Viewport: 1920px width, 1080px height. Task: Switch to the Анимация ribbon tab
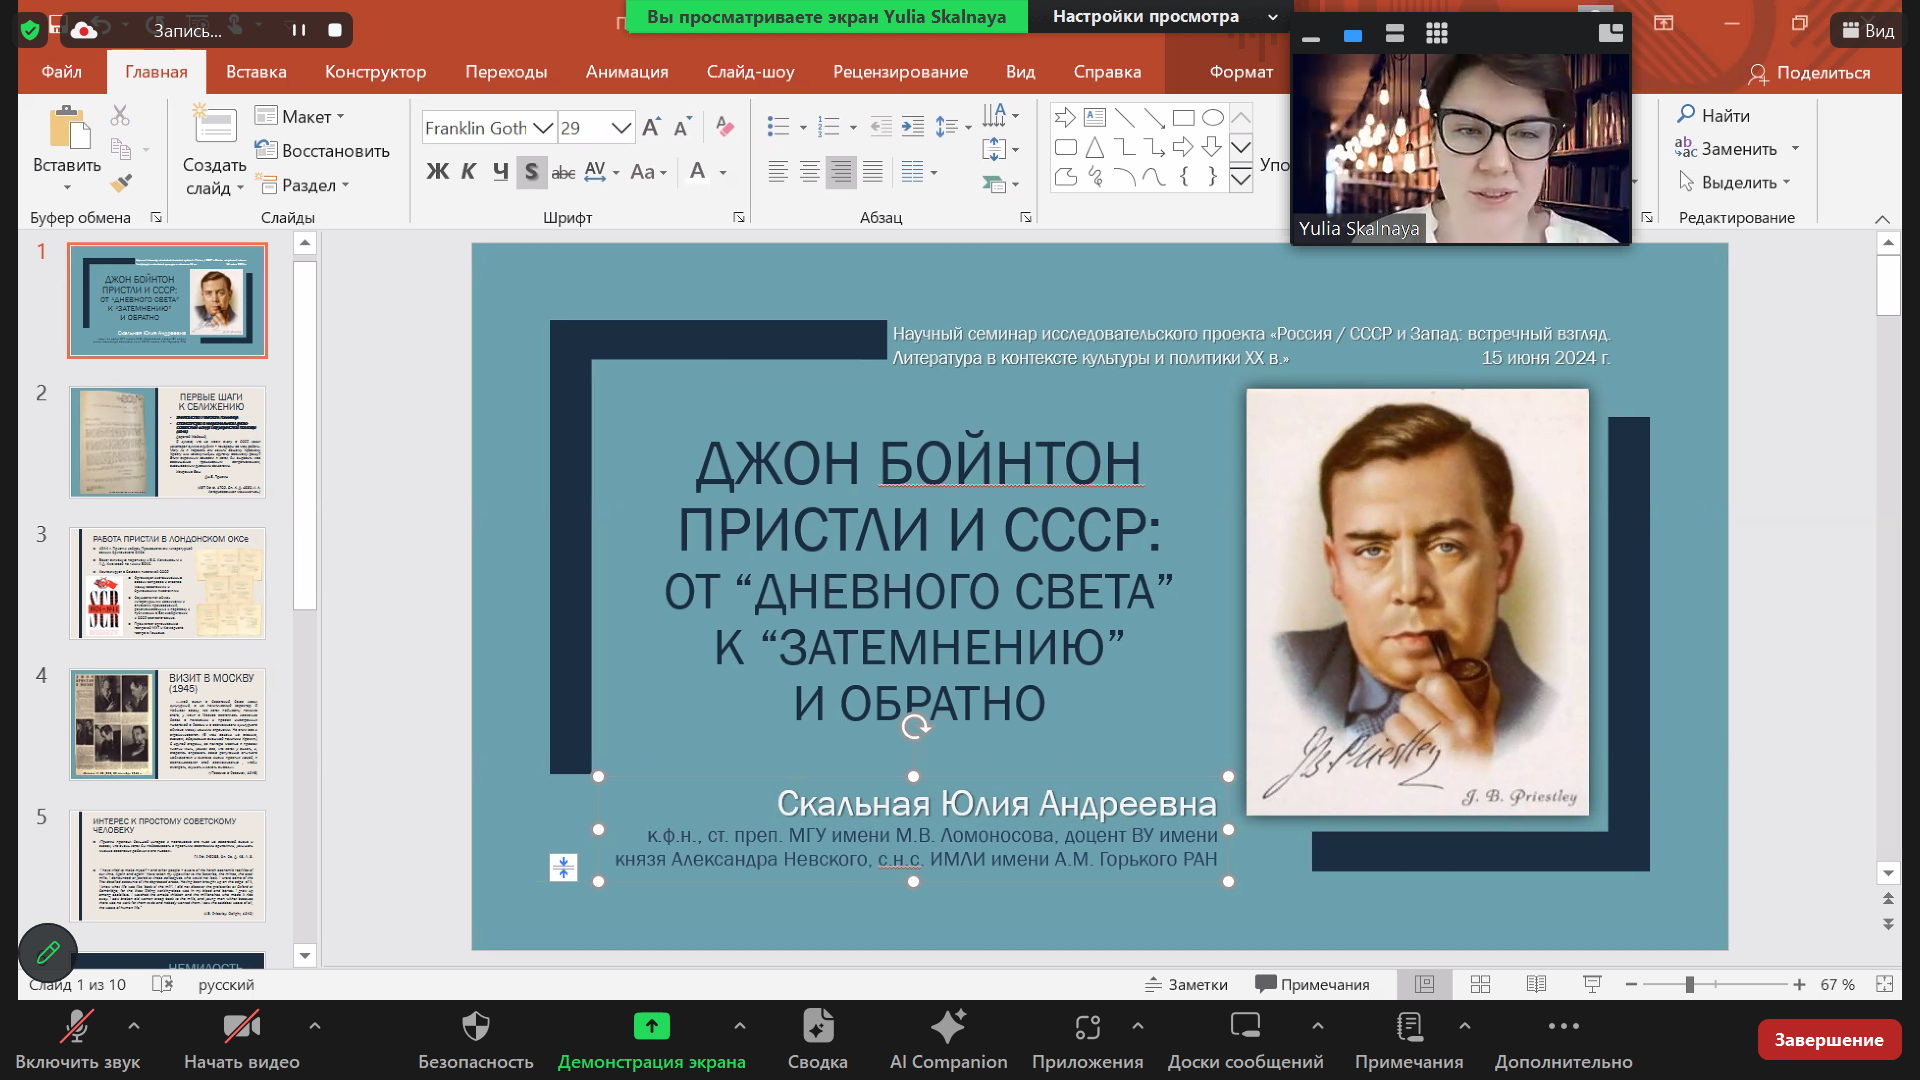click(x=627, y=72)
